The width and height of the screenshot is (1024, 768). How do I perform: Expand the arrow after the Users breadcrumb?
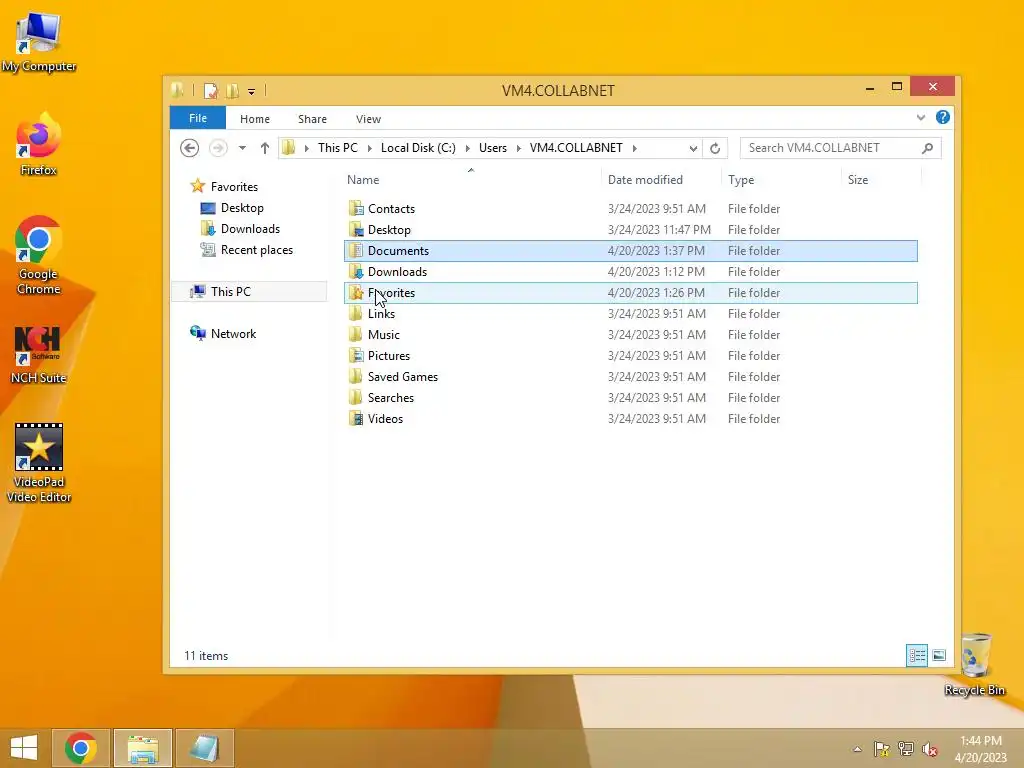point(519,148)
